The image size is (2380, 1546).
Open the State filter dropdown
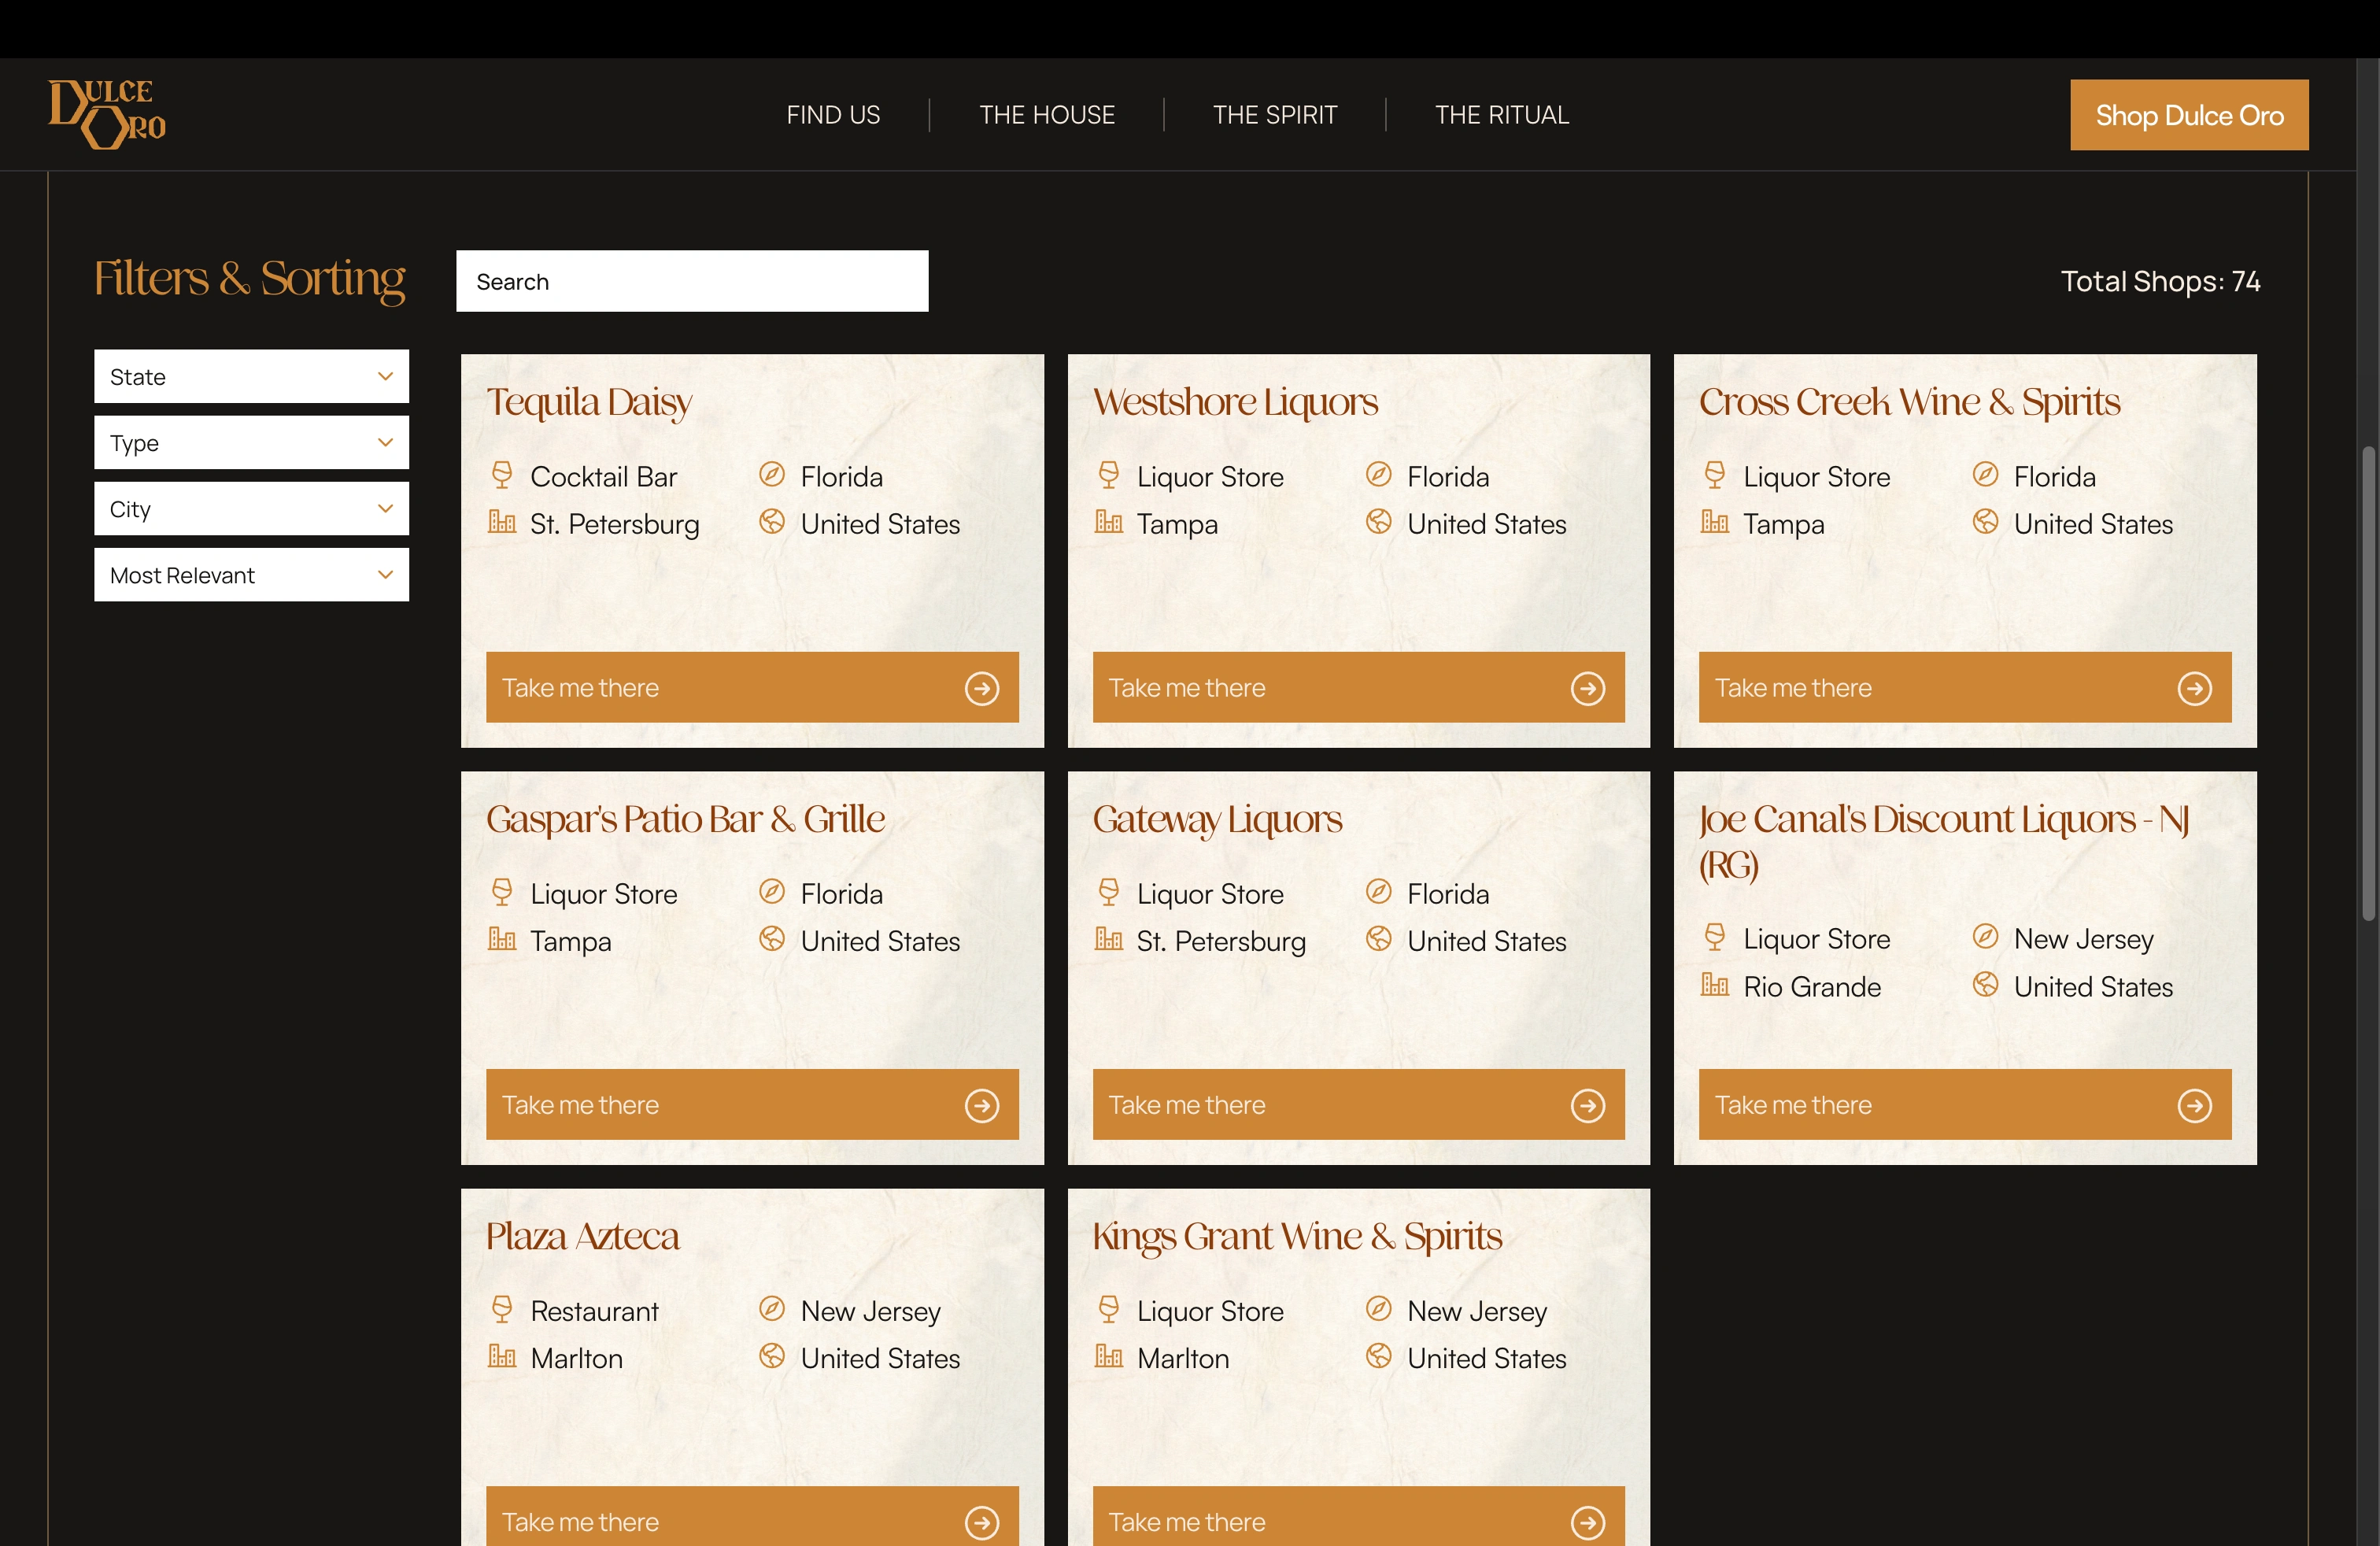point(251,376)
